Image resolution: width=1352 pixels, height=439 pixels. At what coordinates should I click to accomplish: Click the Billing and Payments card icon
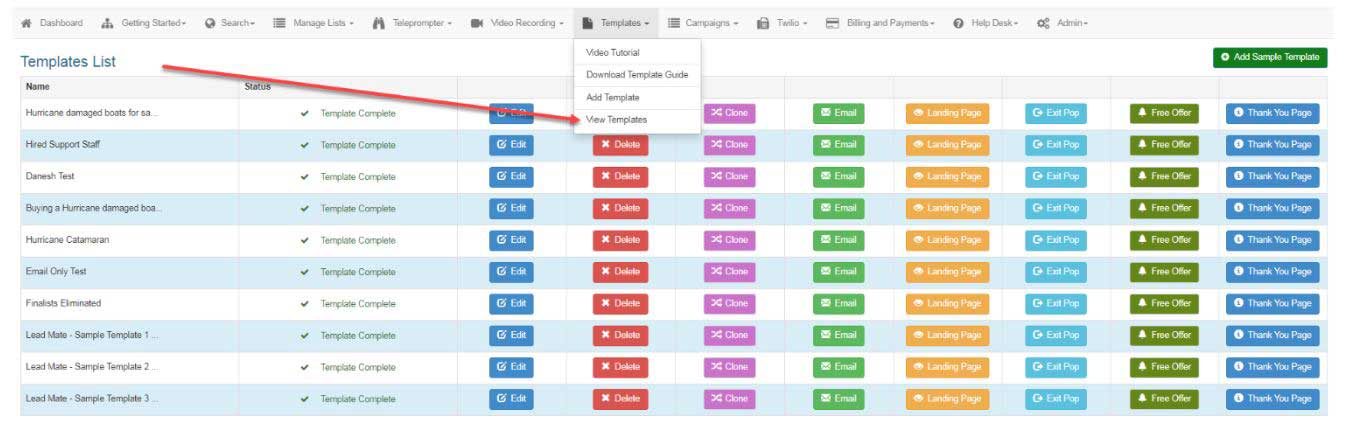coord(832,23)
